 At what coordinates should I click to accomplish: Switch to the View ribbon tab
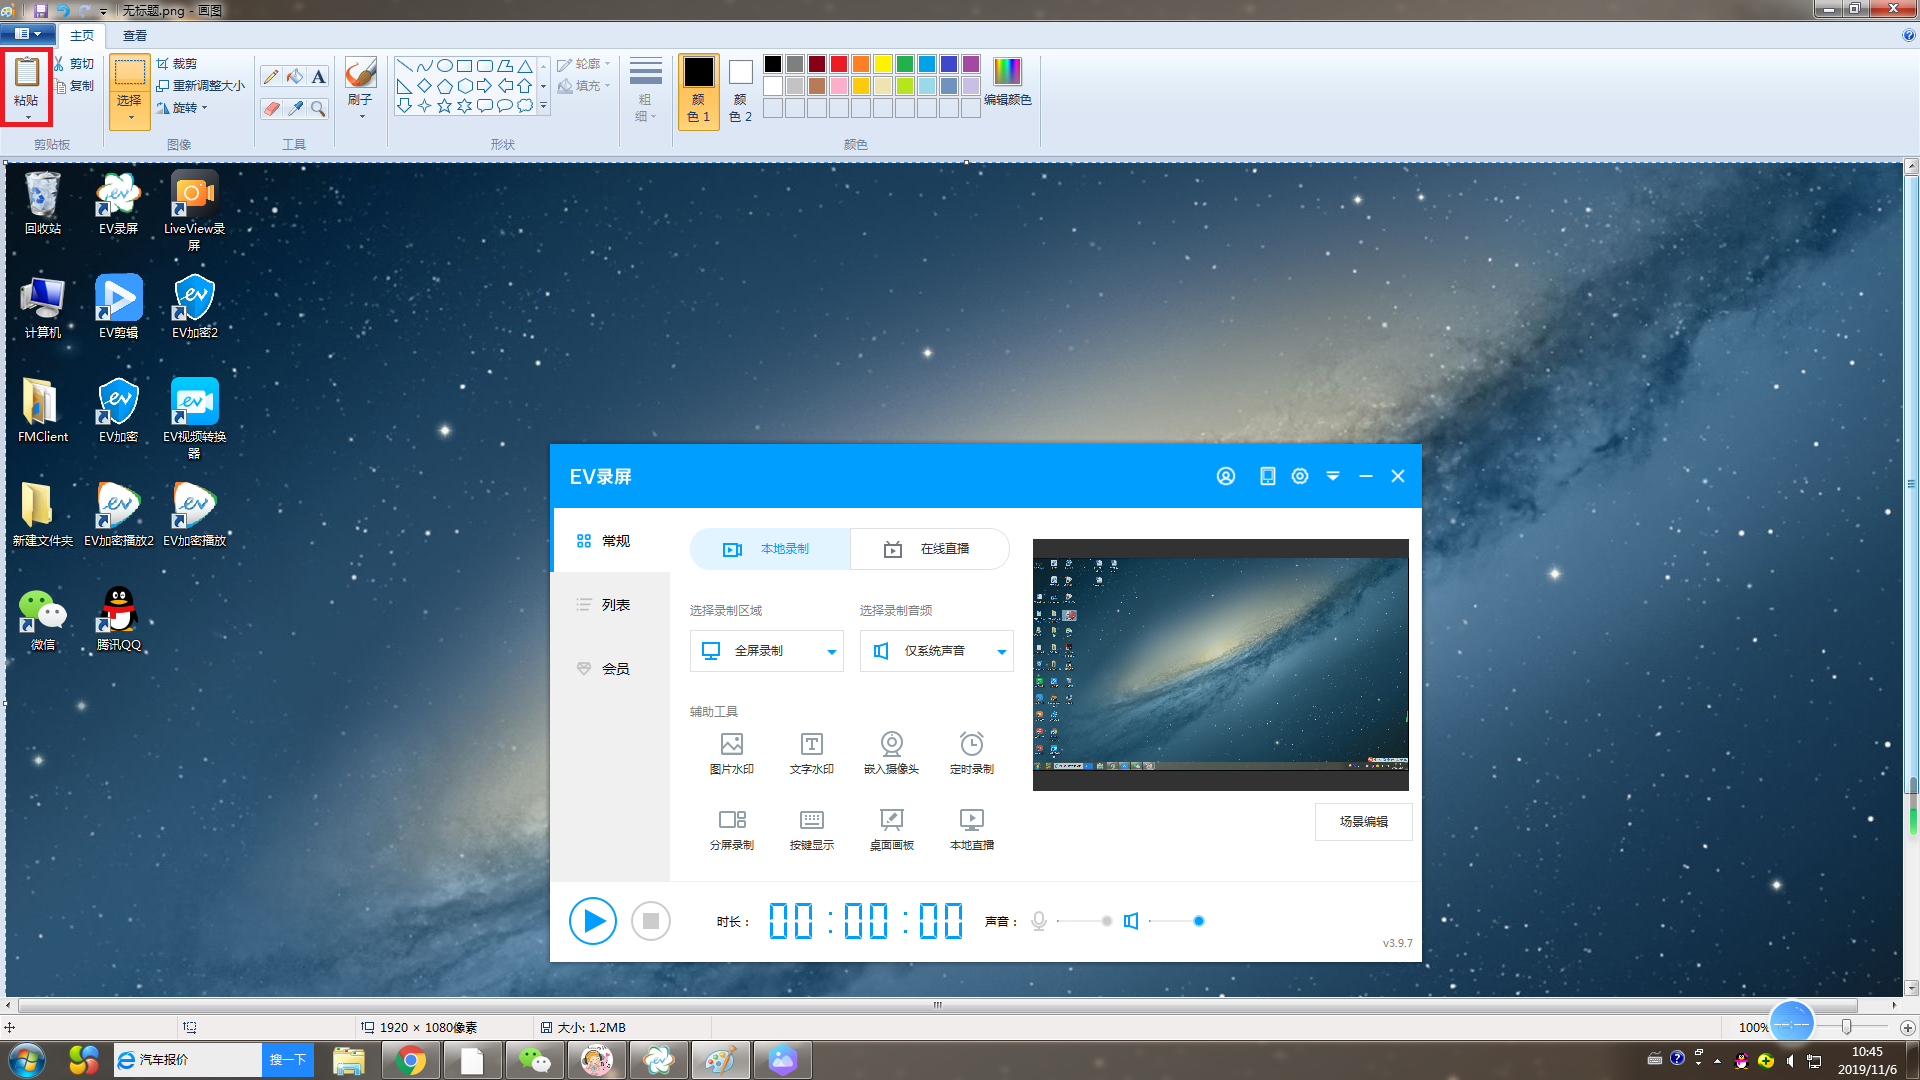134,35
